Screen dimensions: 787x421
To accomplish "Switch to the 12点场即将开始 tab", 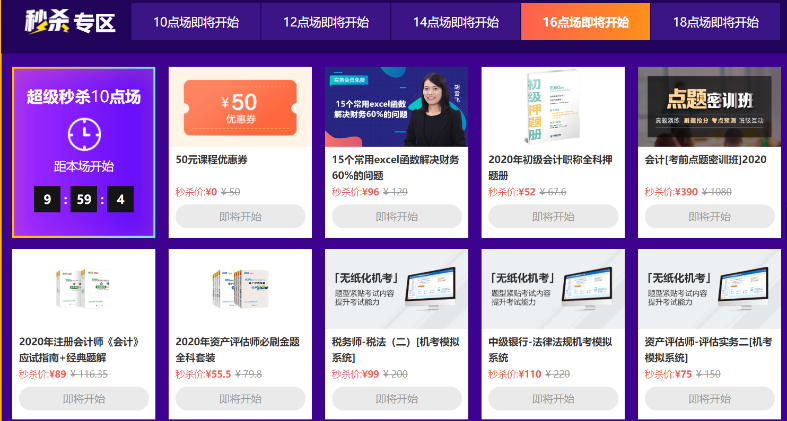I will coord(326,22).
